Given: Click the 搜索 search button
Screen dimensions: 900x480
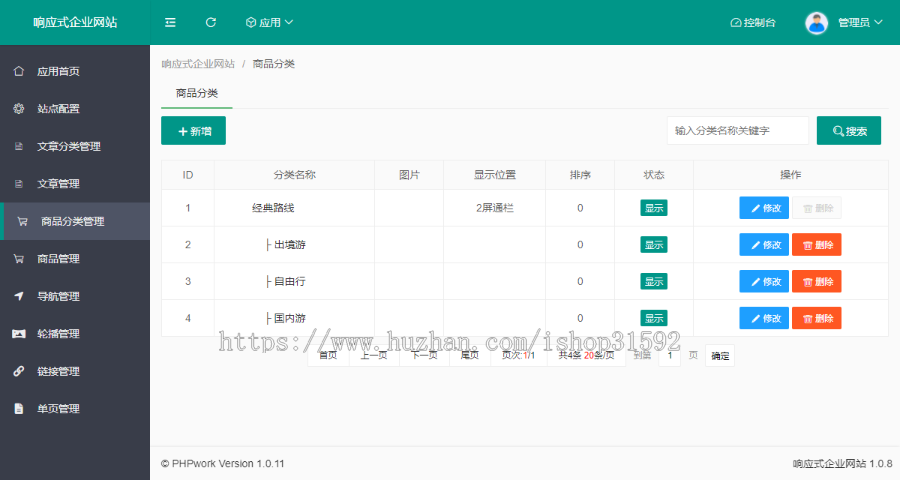Looking at the screenshot, I should point(849,131).
